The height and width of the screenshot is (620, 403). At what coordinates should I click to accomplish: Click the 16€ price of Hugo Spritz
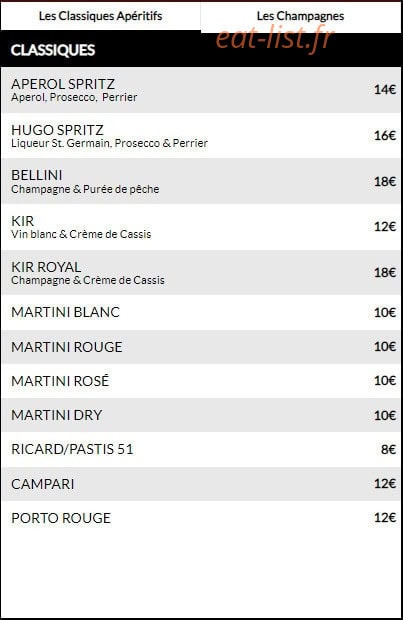(x=385, y=136)
